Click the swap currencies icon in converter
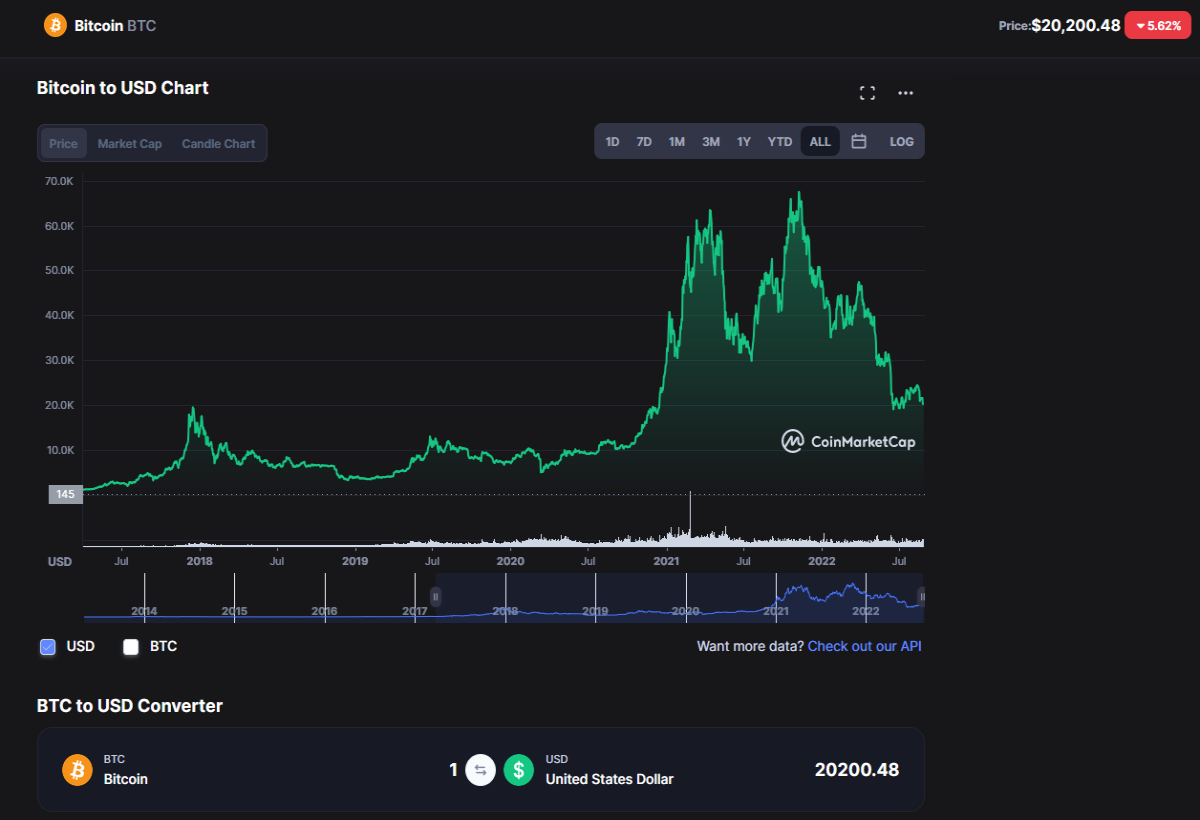 point(480,770)
